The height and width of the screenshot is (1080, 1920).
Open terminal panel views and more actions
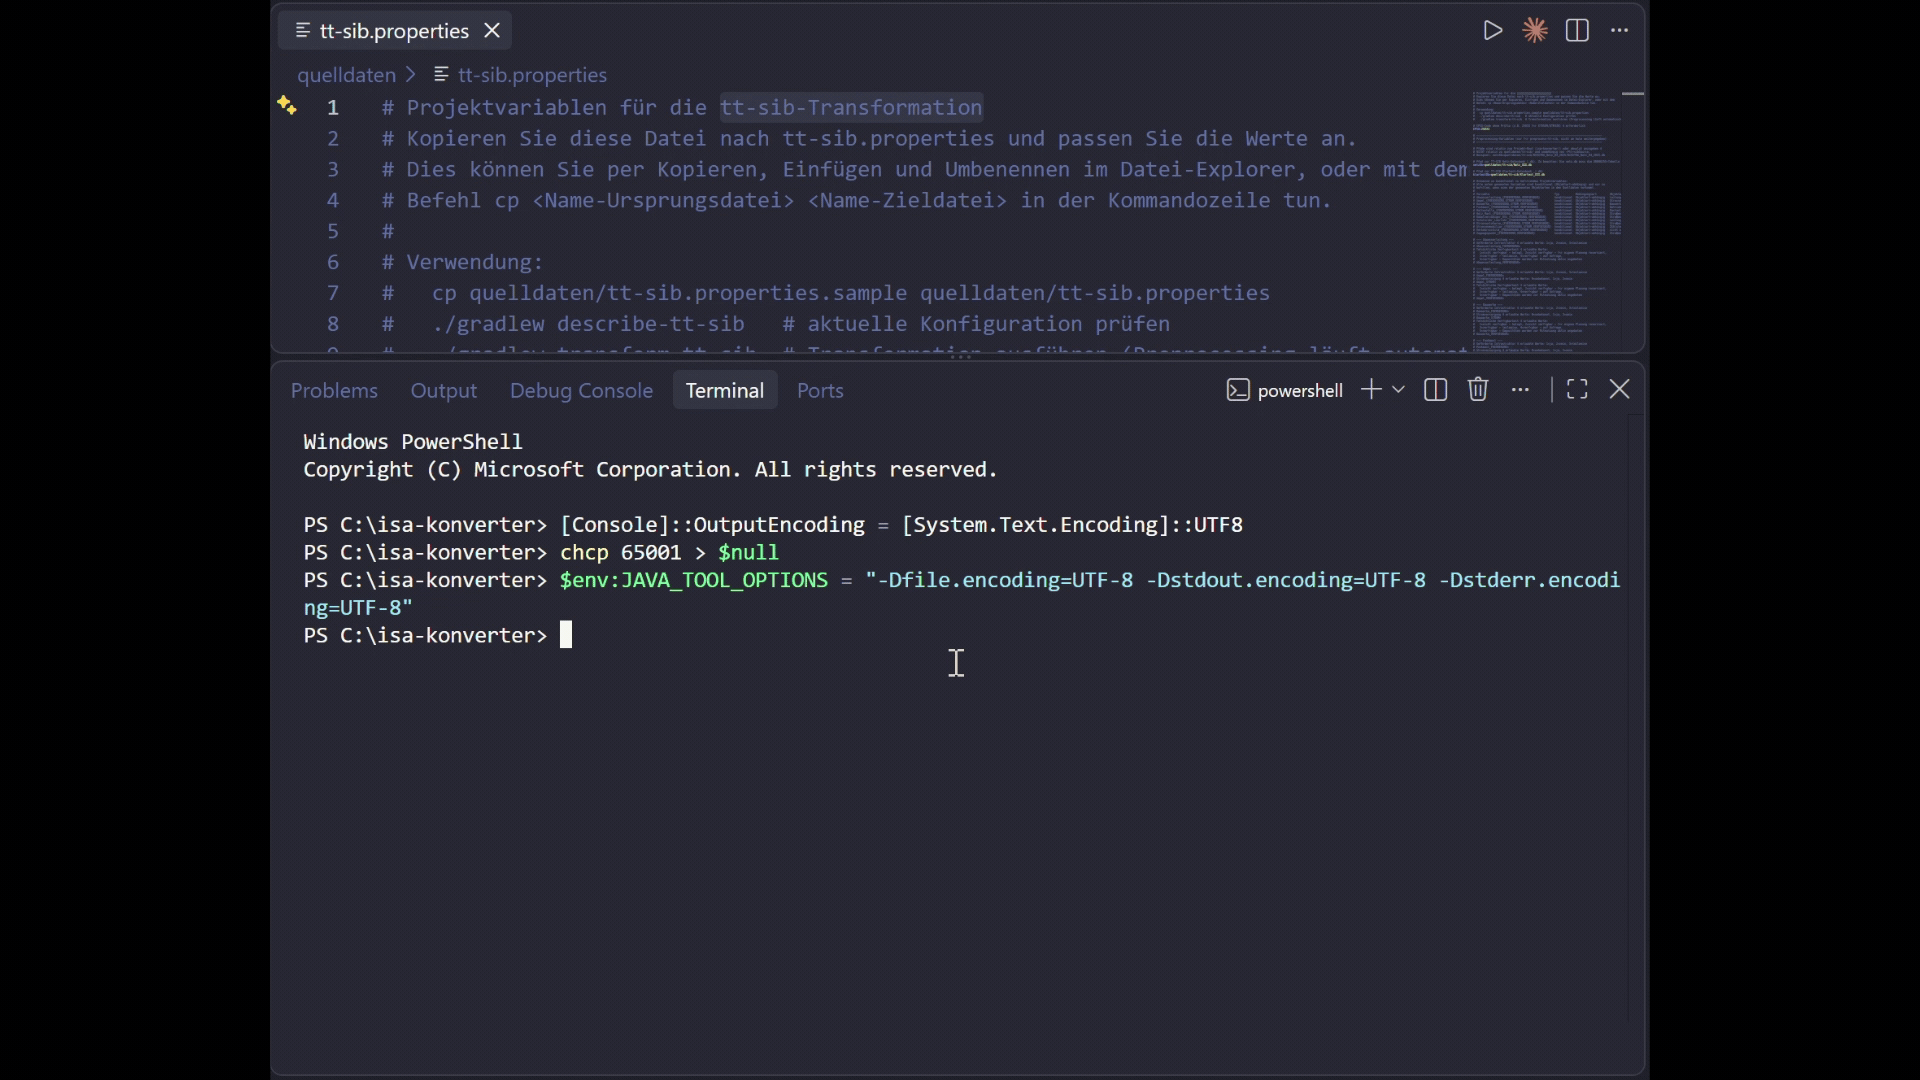point(1521,390)
